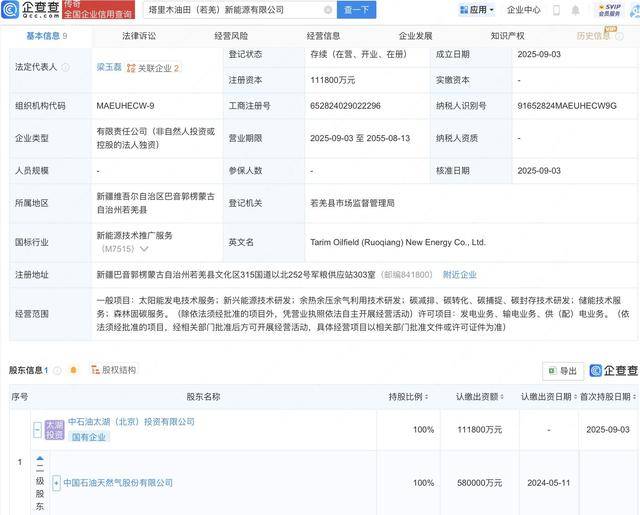The height and width of the screenshot is (515, 640).
Task: Click registration number 652824029022296
Action: (x=345, y=106)
